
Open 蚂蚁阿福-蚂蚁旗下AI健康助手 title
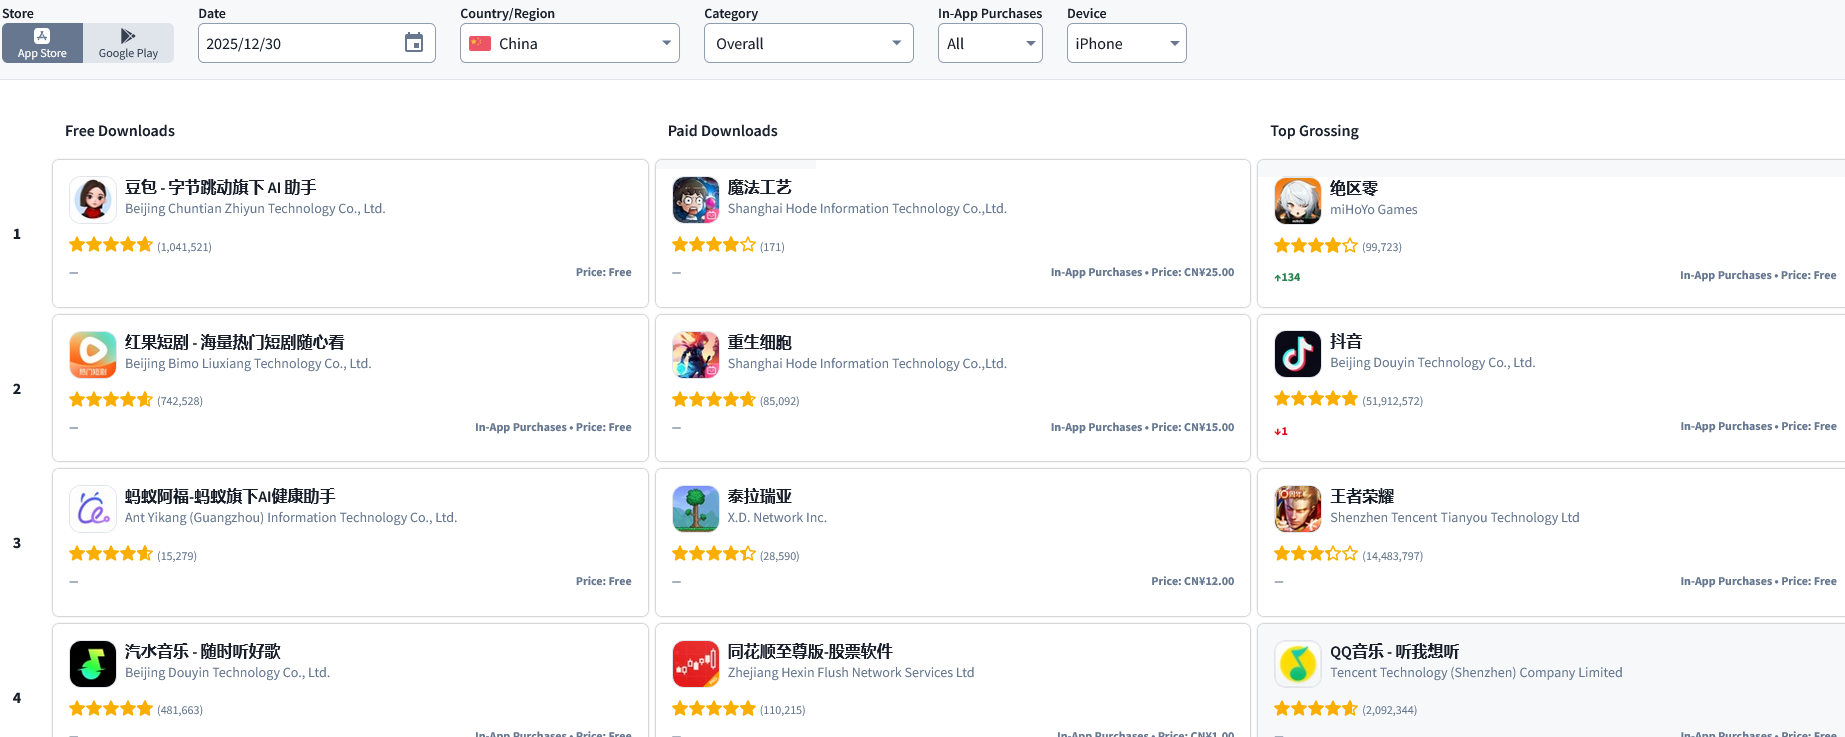(230, 496)
